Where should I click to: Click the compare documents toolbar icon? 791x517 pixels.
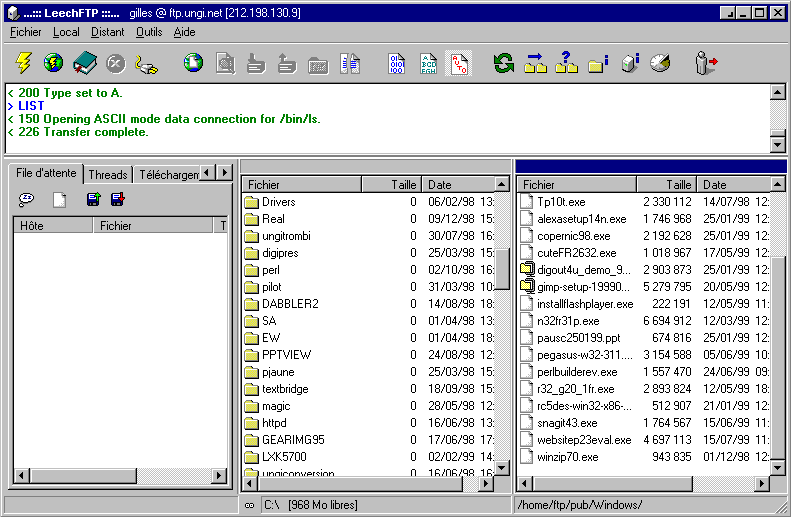(350, 64)
